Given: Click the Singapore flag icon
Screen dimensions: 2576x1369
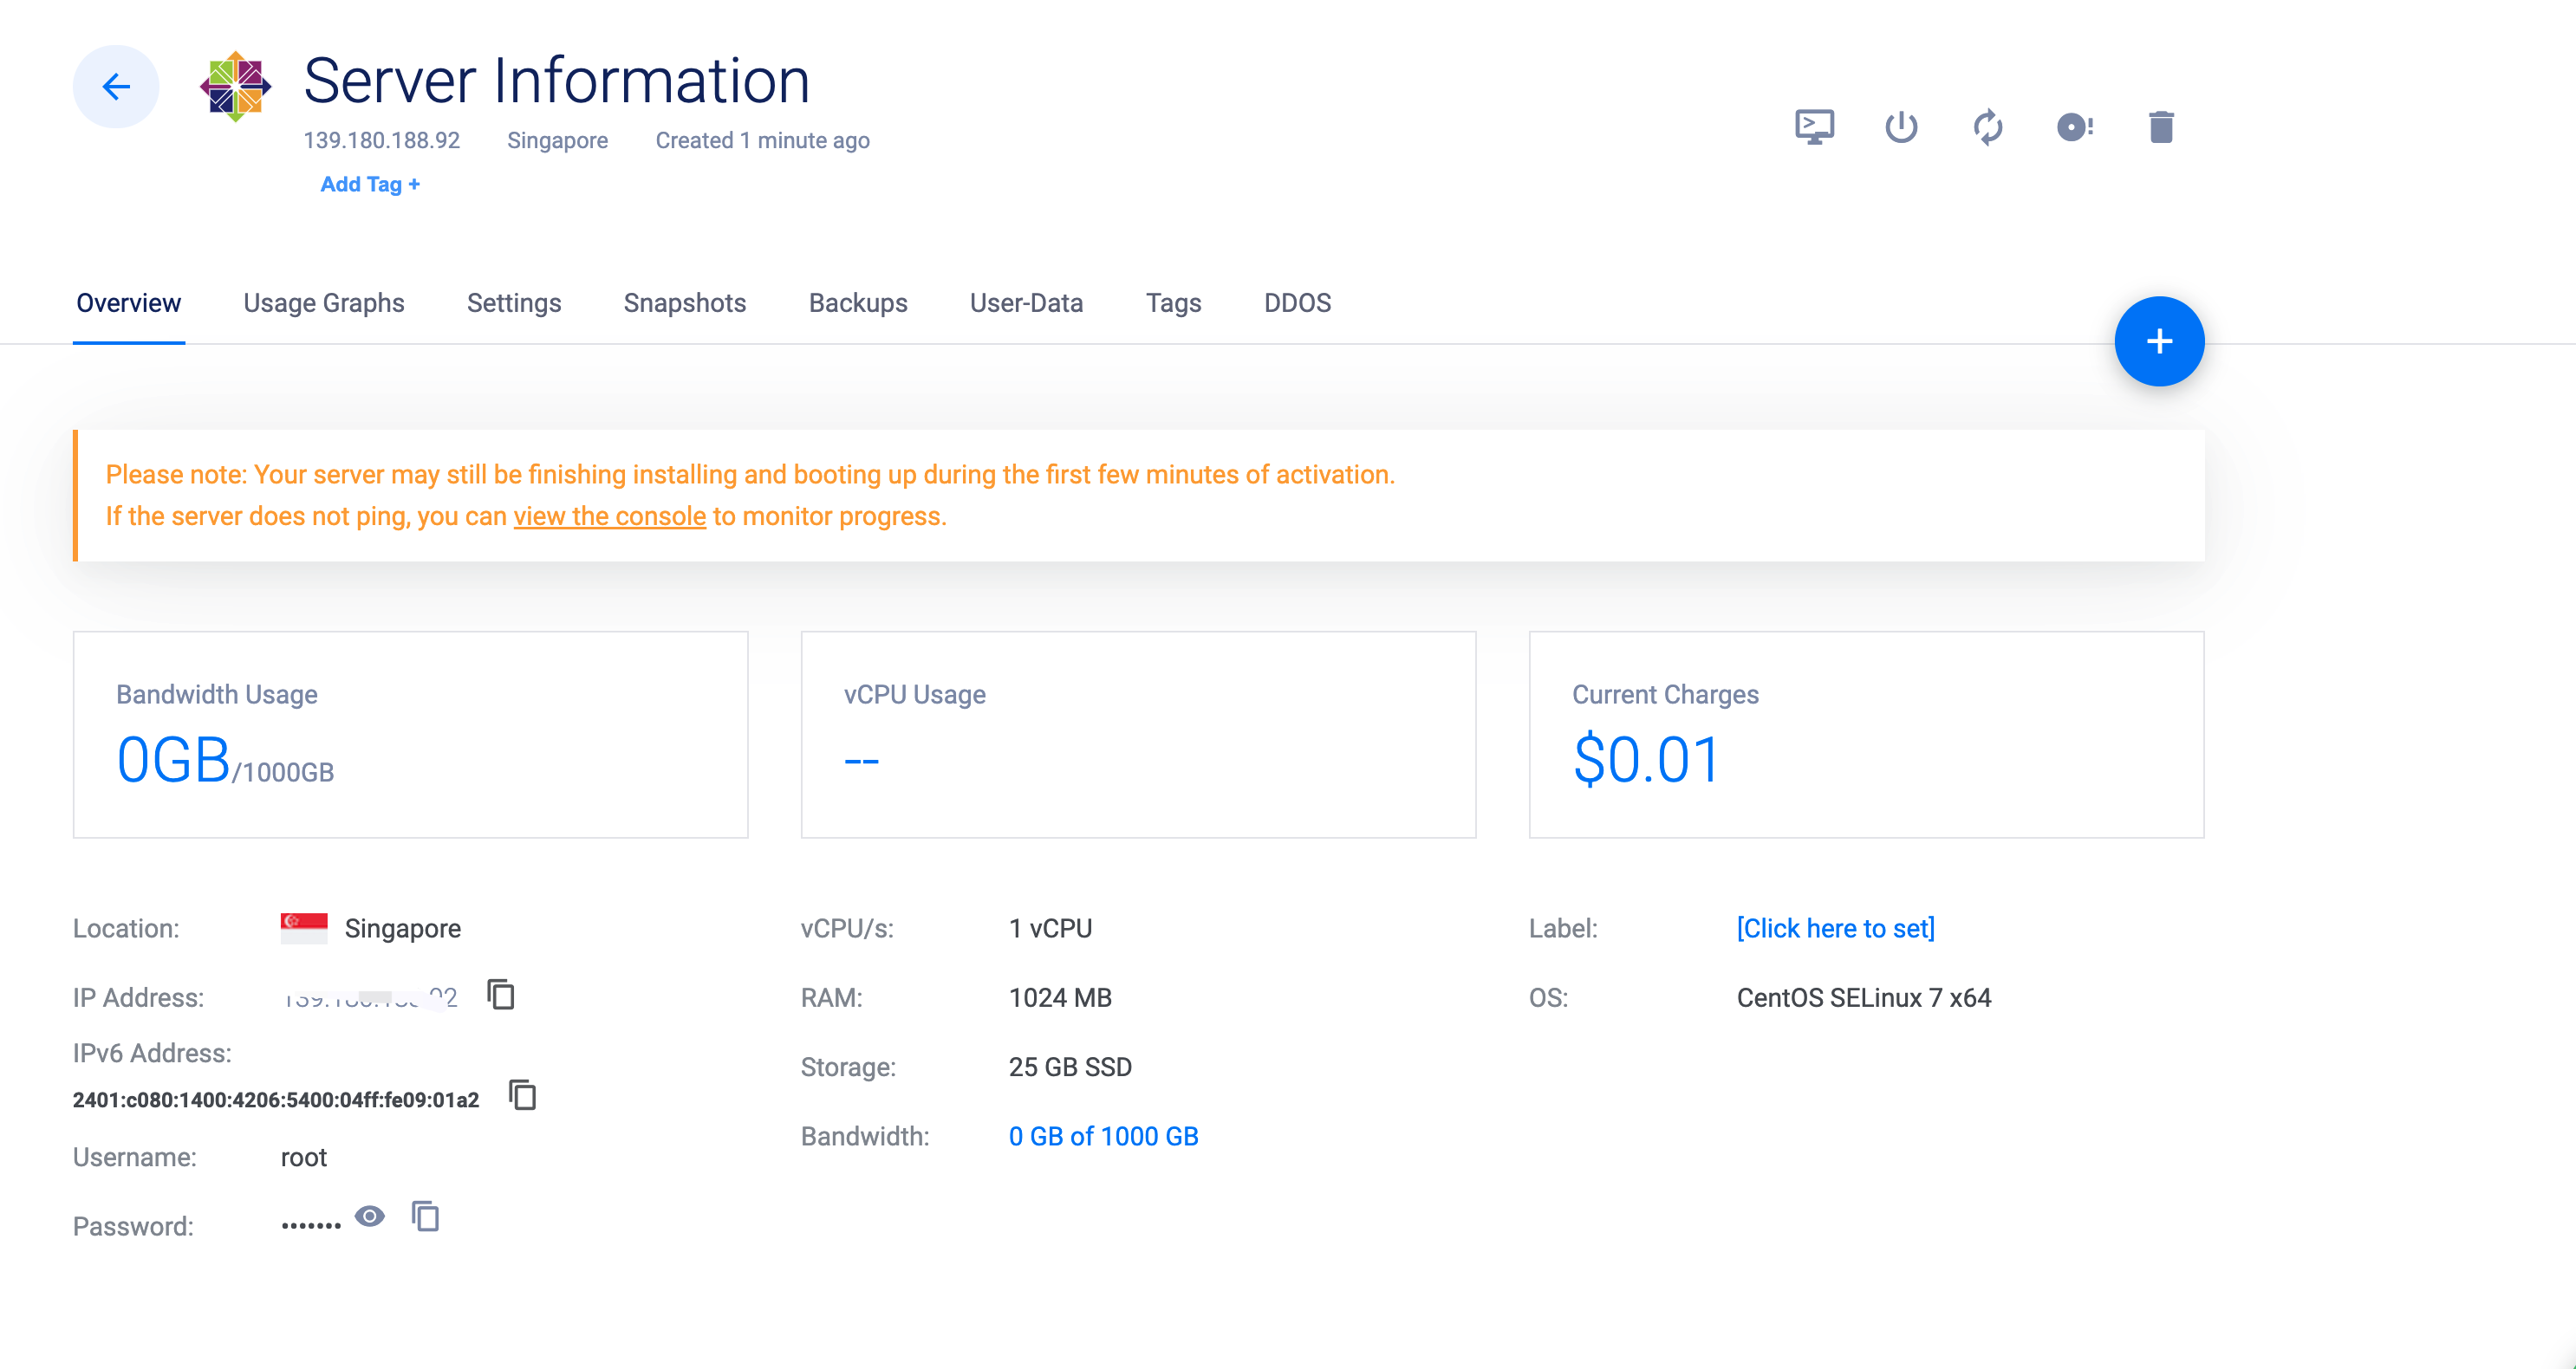Looking at the screenshot, I should (304, 928).
